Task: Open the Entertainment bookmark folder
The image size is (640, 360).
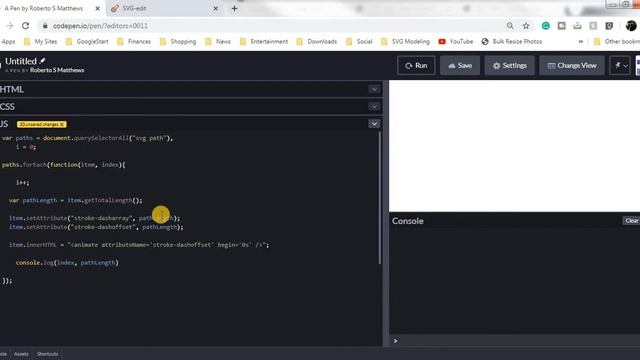Action: tap(264, 42)
